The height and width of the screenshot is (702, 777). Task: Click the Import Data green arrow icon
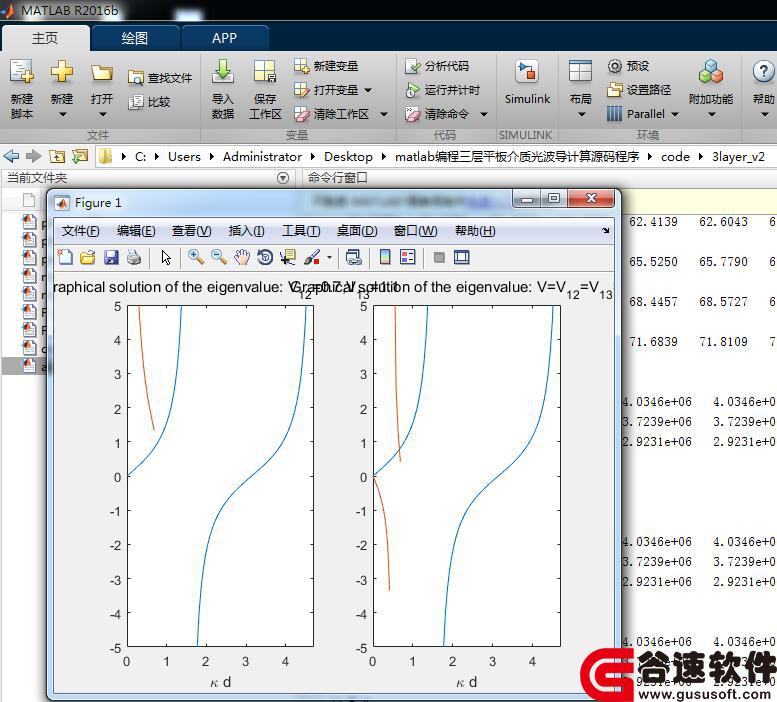coord(223,72)
